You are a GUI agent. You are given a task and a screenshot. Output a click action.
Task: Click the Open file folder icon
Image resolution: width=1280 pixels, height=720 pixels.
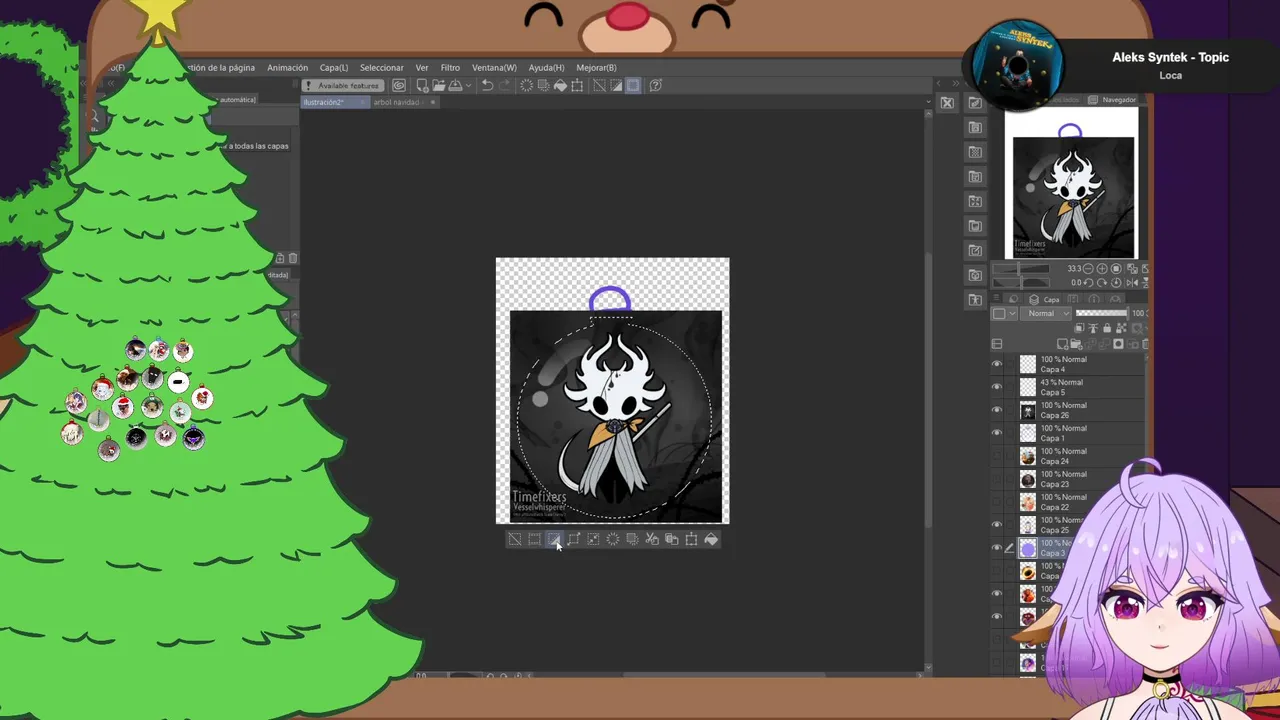click(439, 85)
